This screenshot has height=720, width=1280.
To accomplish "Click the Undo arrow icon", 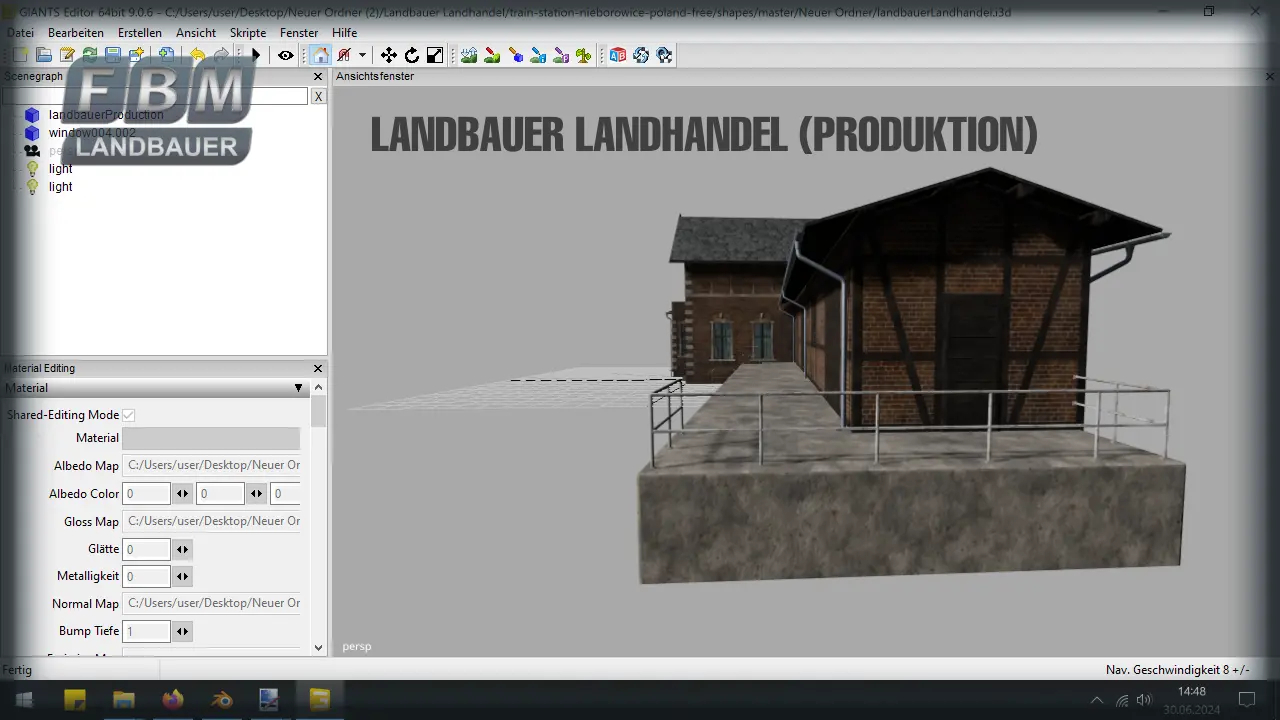I will 197,55.
